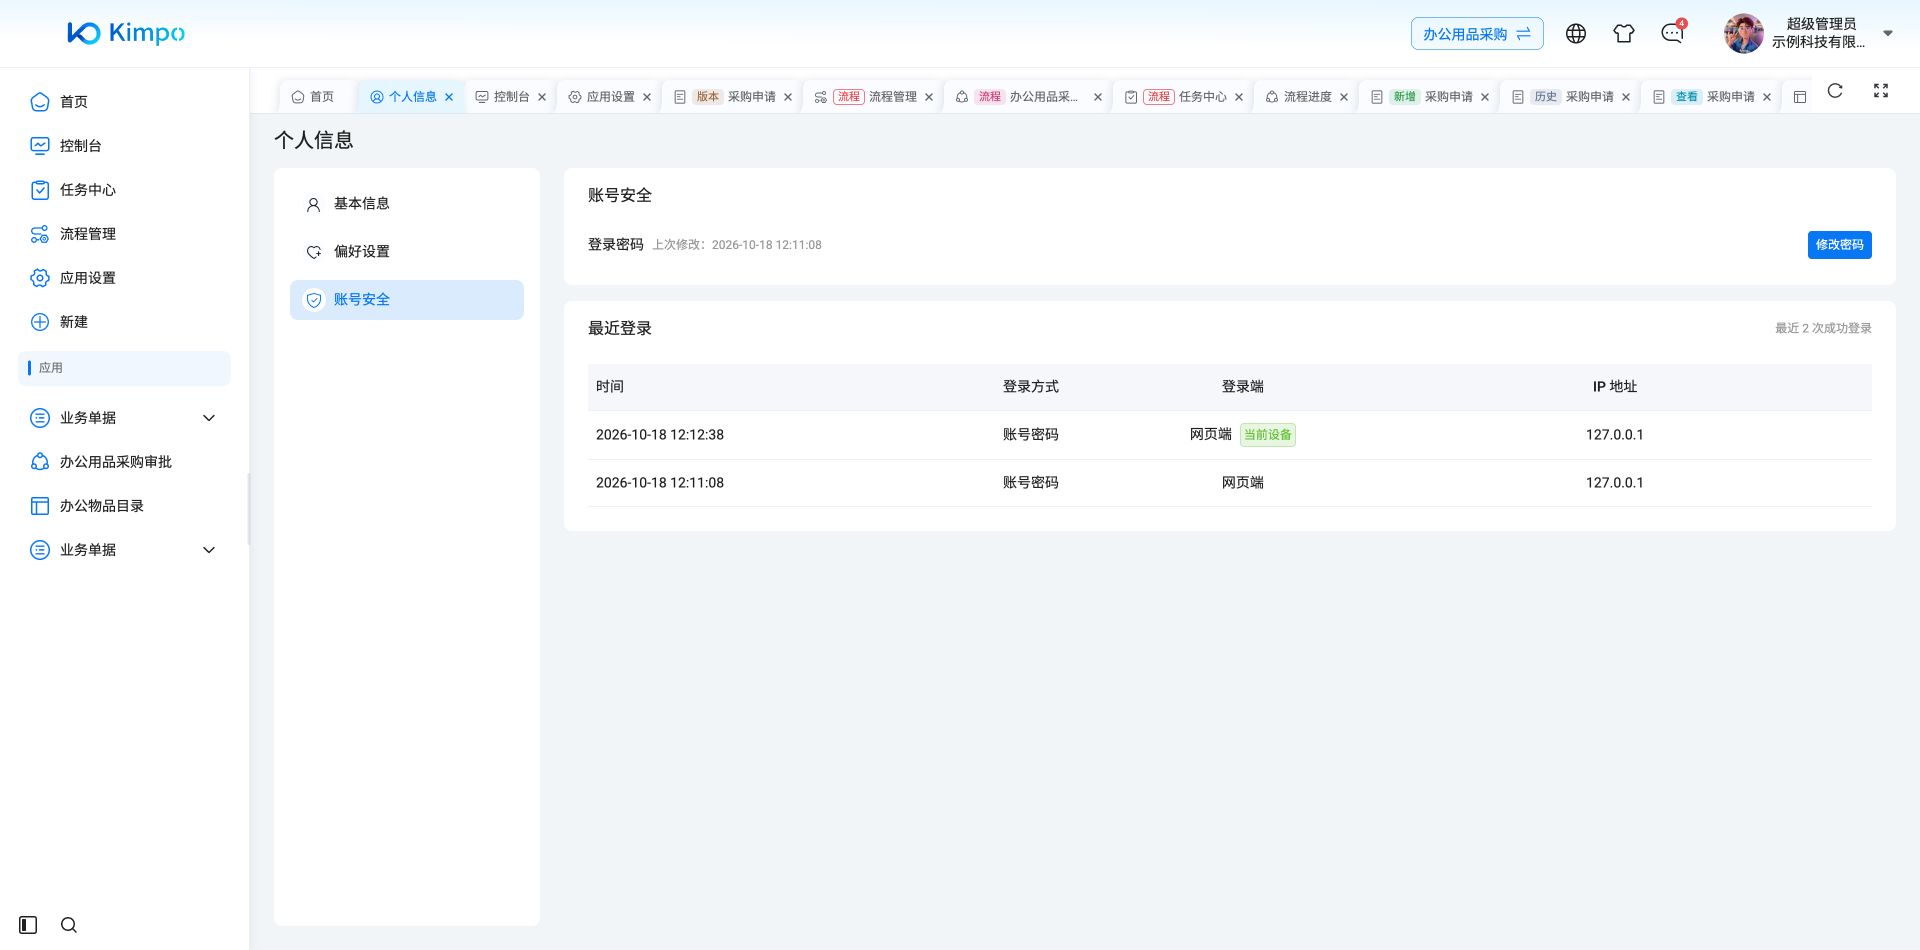Switch application via 办公用品采购 selector
The image size is (1920, 950).
coord(1477,34)
